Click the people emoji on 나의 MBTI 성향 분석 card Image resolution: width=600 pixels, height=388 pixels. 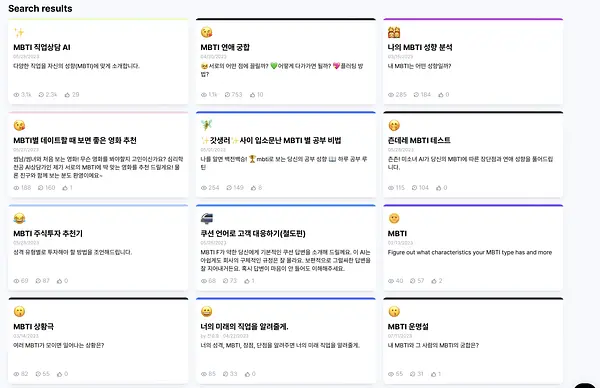pyautogui.click(x=394, y=33)
